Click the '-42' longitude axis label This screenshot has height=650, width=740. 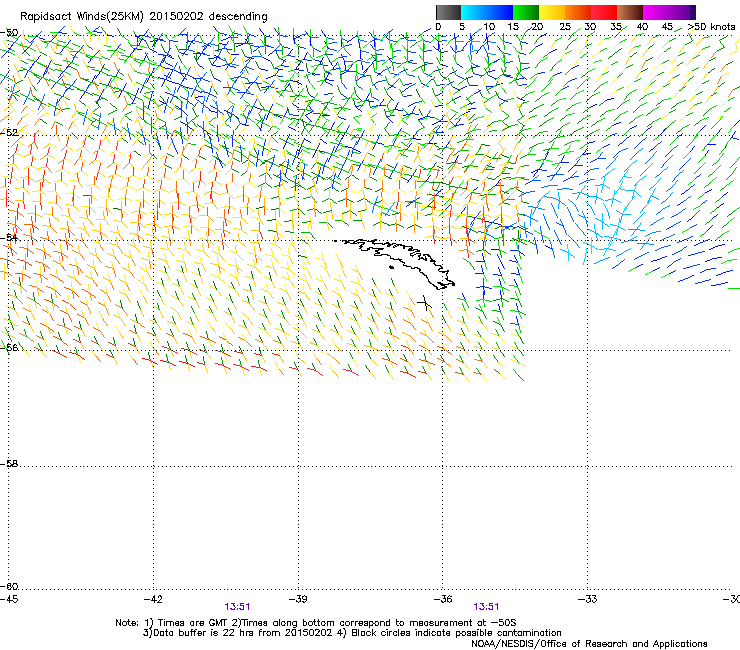[x=153, y=599]
